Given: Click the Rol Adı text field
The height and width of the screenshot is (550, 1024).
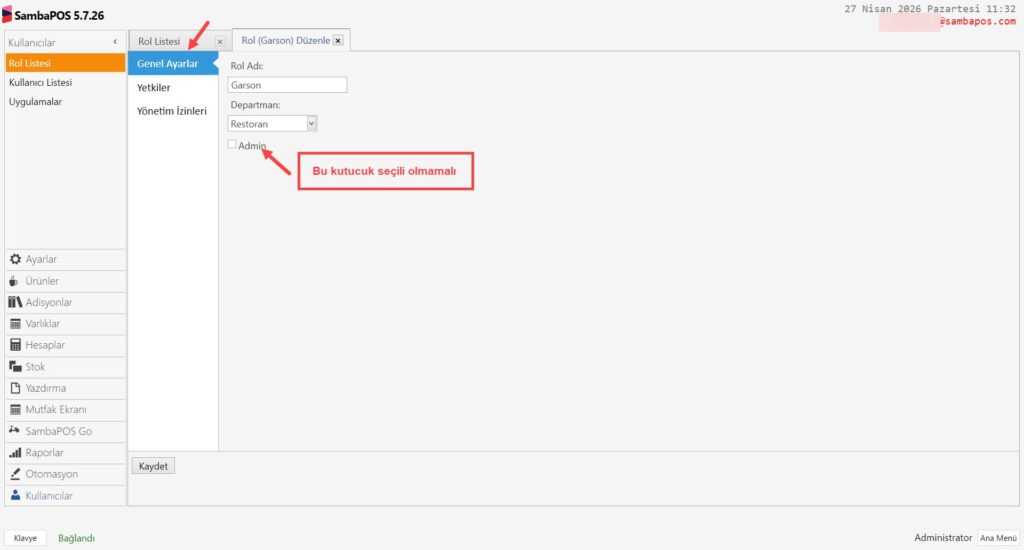Looking at the screenshot, I should coord(287,85).
